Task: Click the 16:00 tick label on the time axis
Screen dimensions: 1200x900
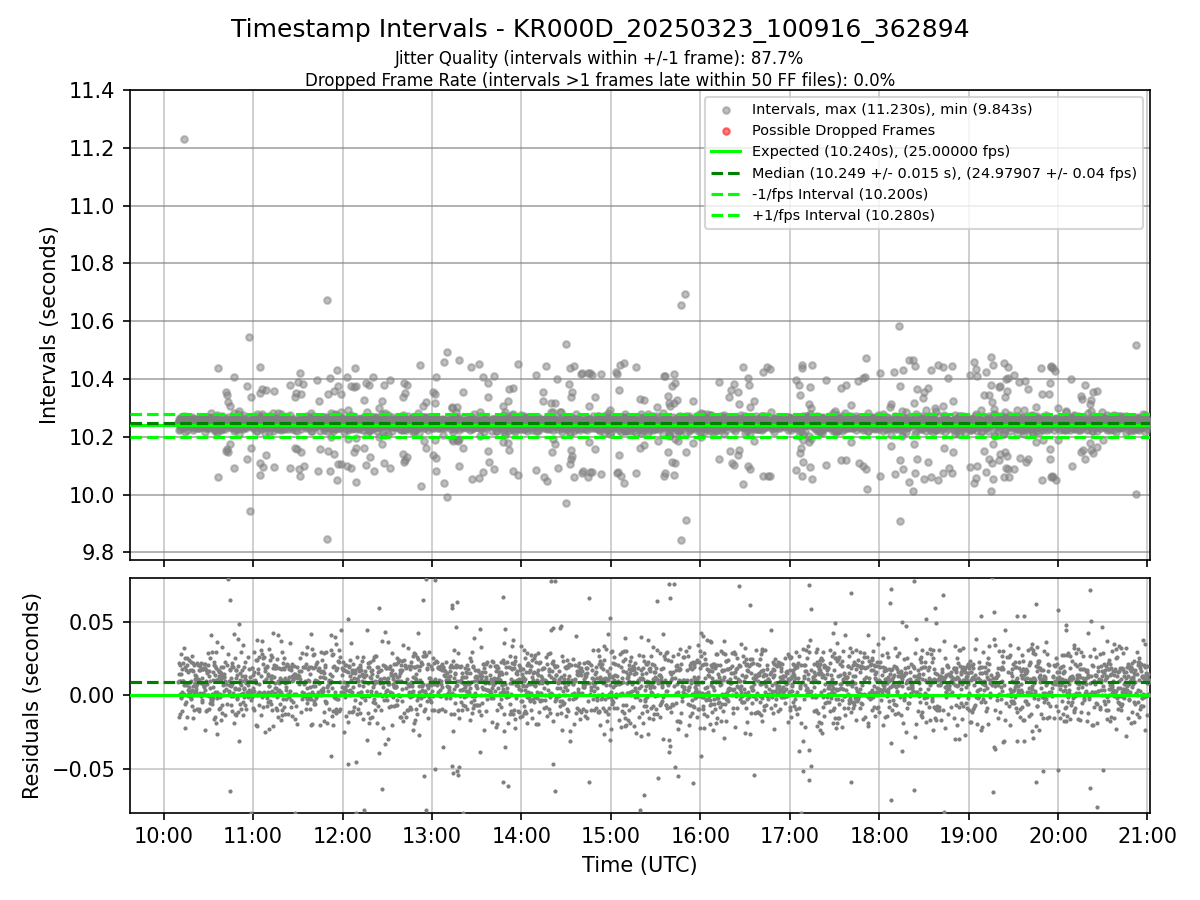Action: 701,835
